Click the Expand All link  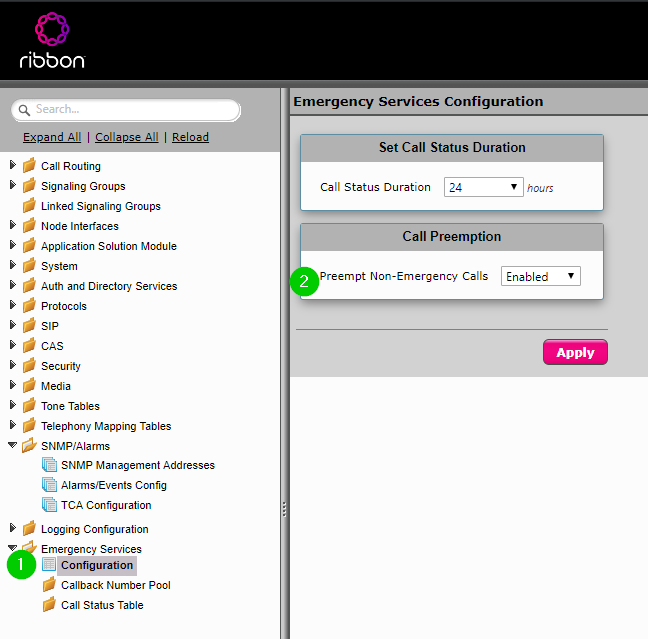point(52,137)
